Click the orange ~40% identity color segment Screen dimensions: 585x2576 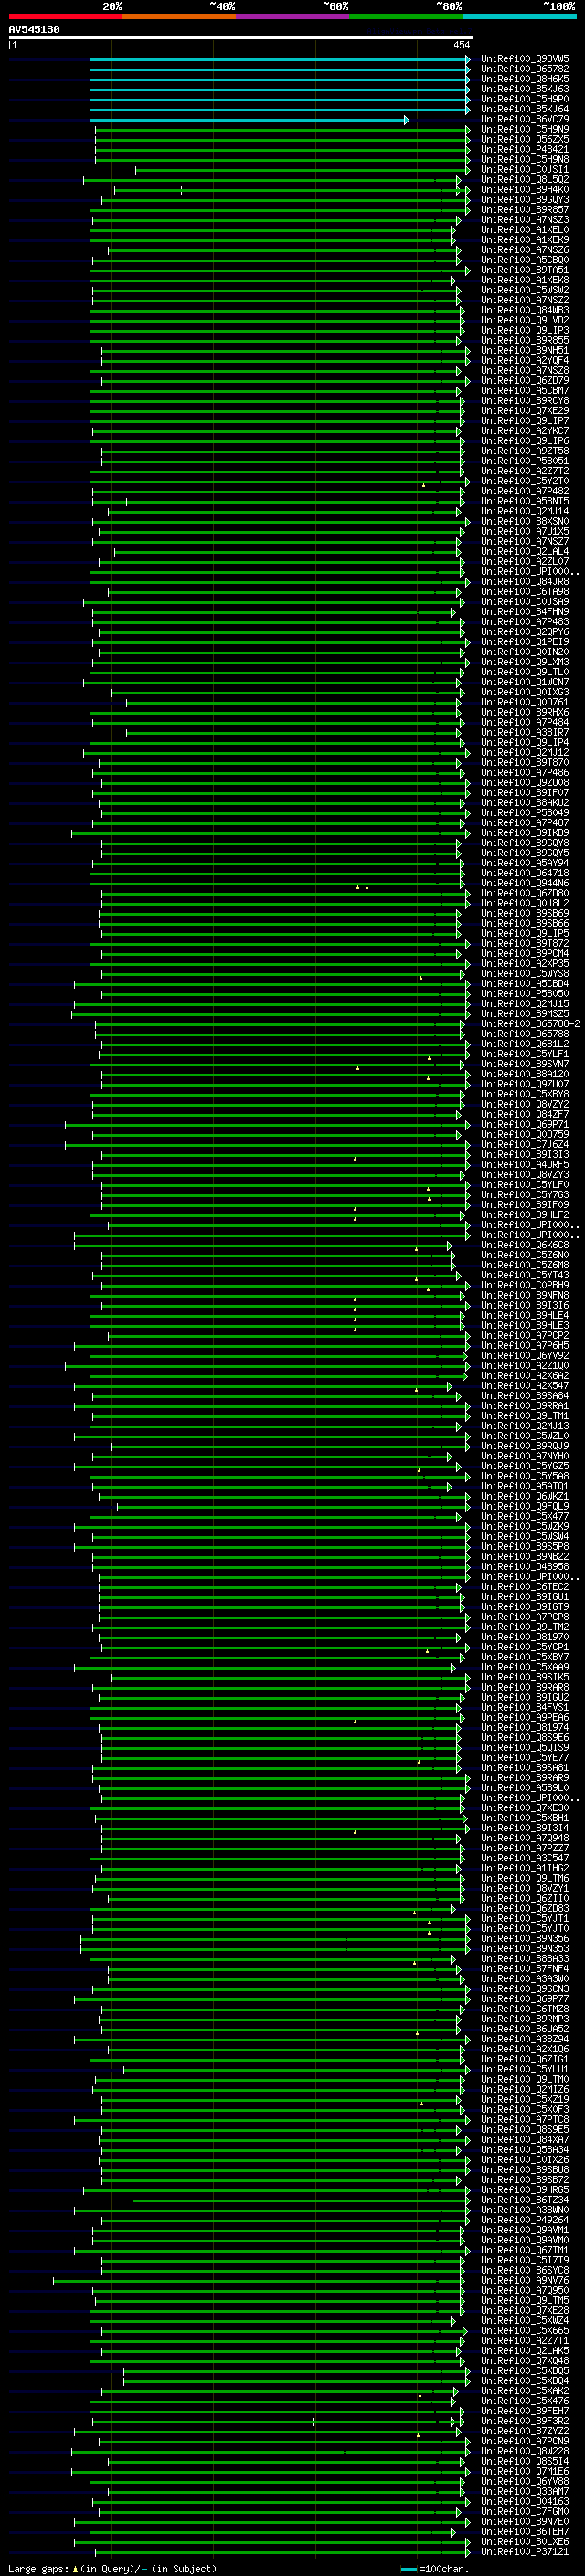coord(179,16)
